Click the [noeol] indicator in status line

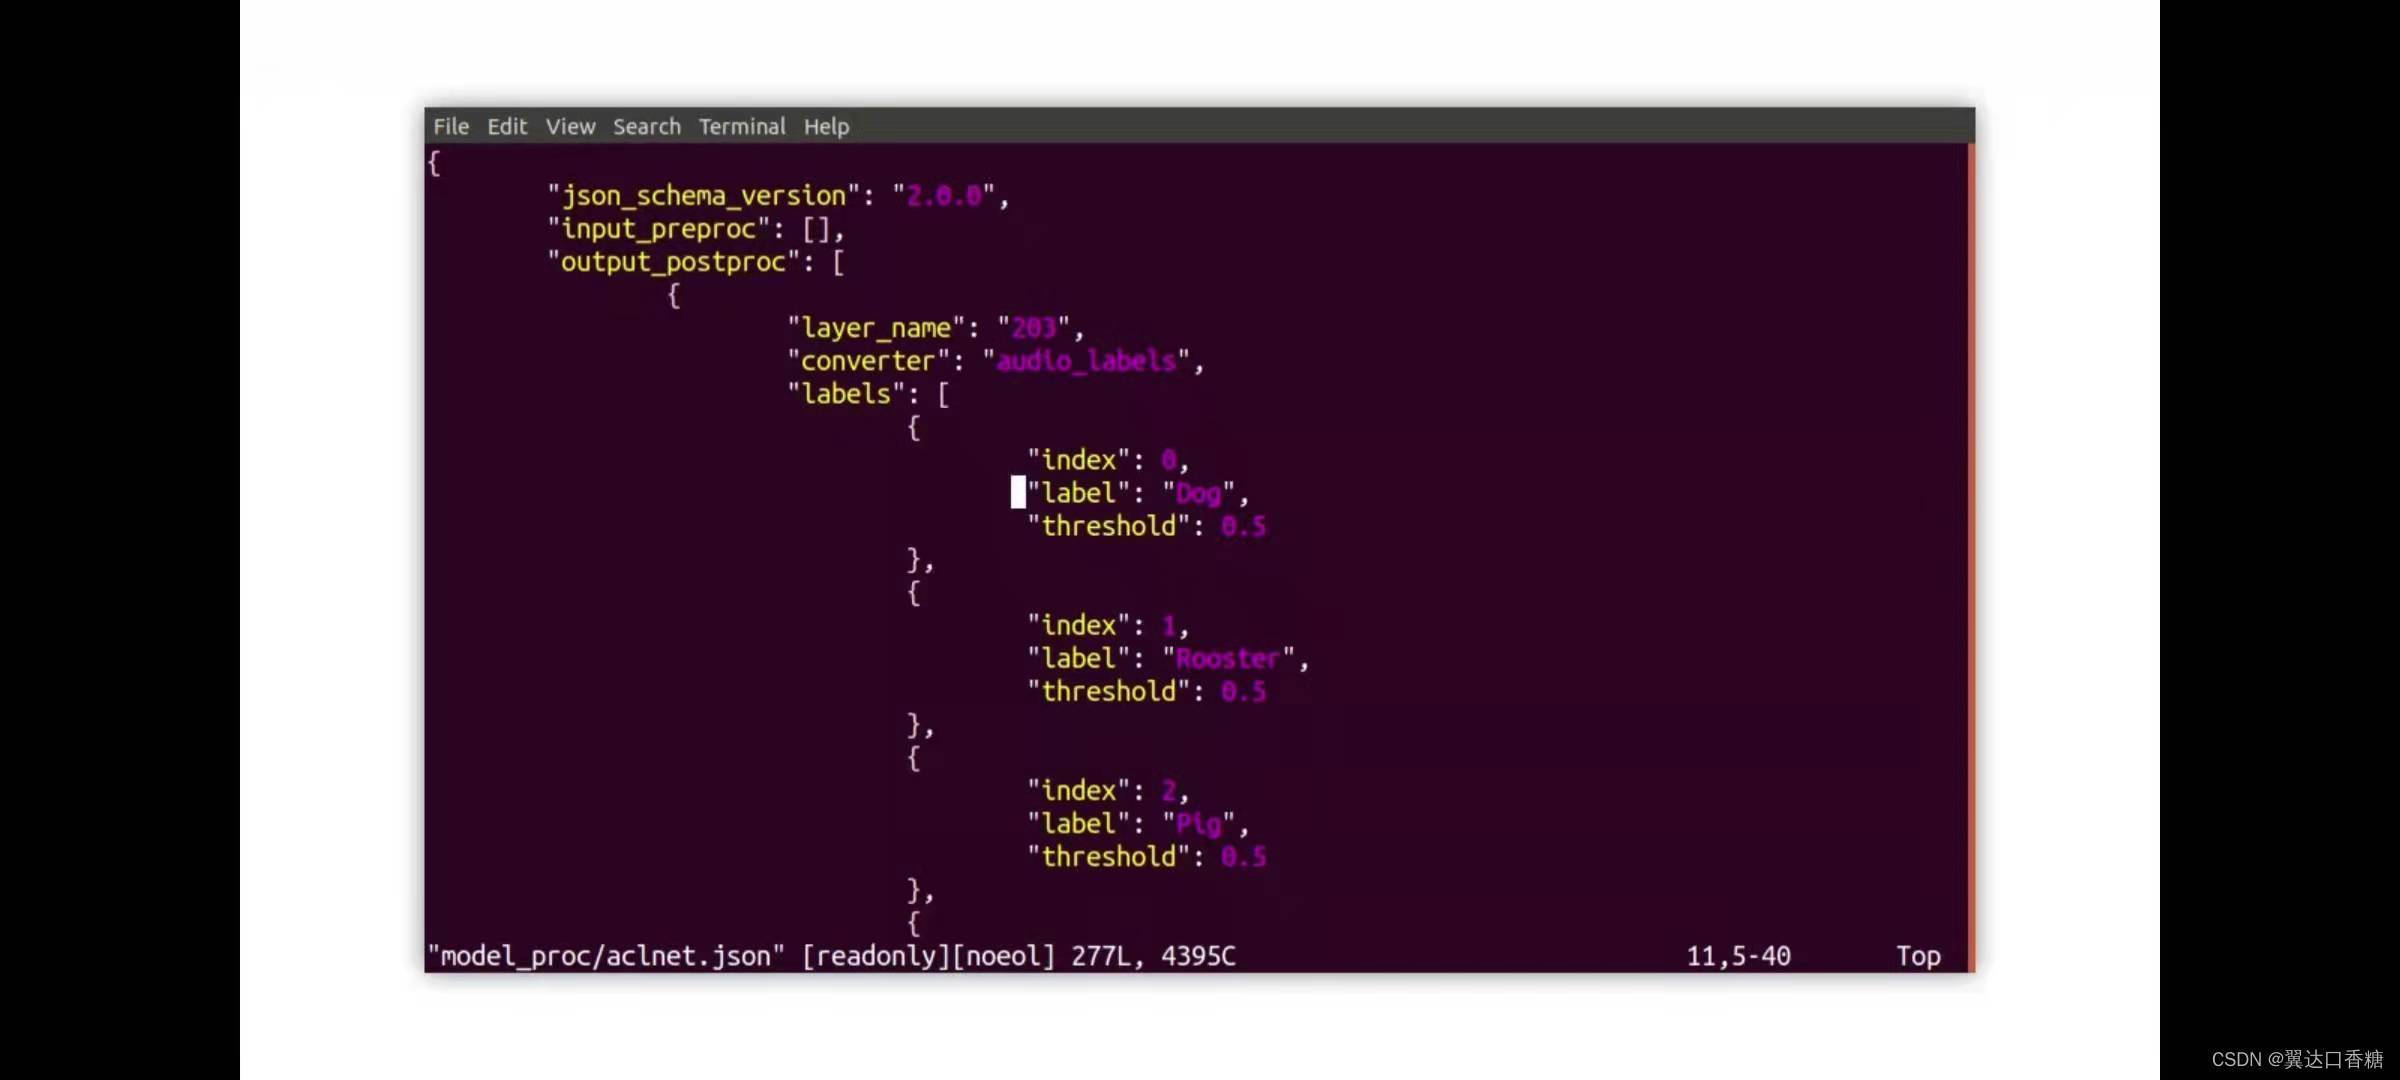(x=1004, y=957)
